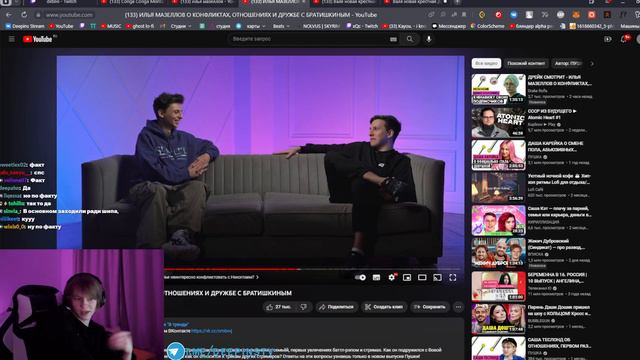Image resolution: width=640 pixels, height=360 pixels.
Task: Expand the chapter title in the player
Action: [x=211, y=277]
